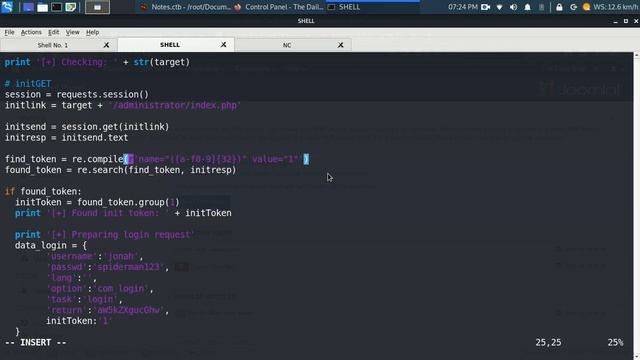This screenshot has height=360, width=640.
Task: Close the NC tab
Action: 340,45
